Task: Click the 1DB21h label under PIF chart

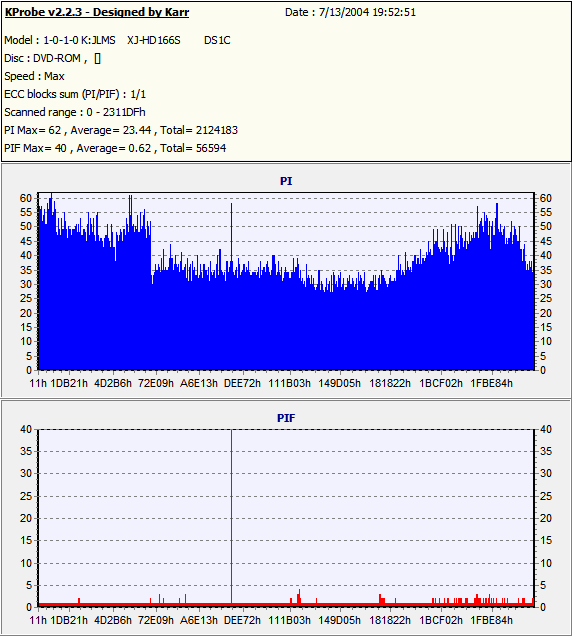Action: tap(69, 620)
